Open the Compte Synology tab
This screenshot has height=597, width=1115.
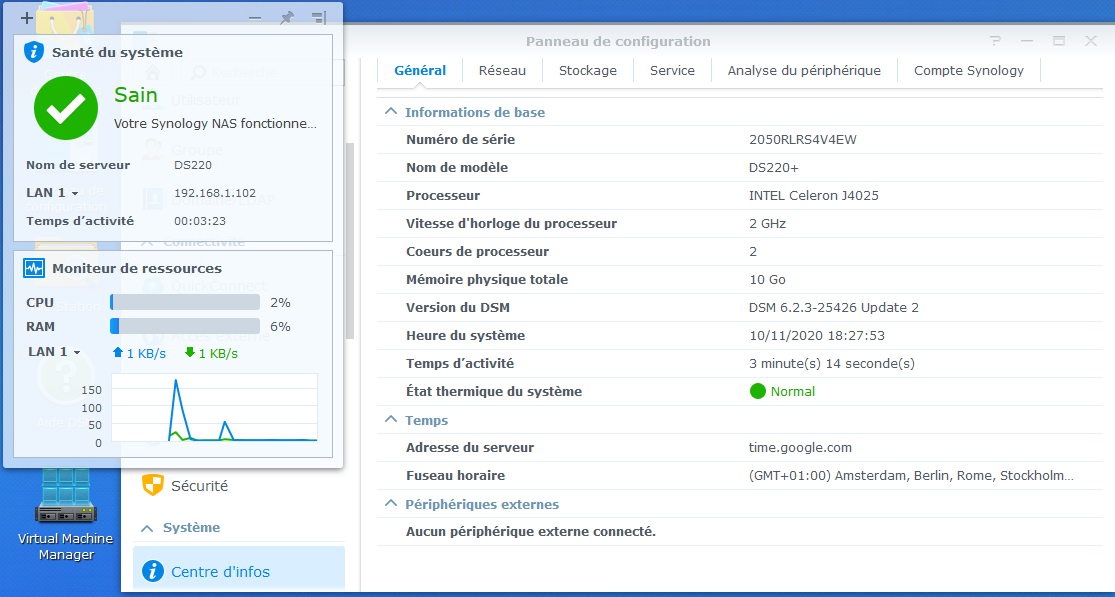tap(969, 70)
